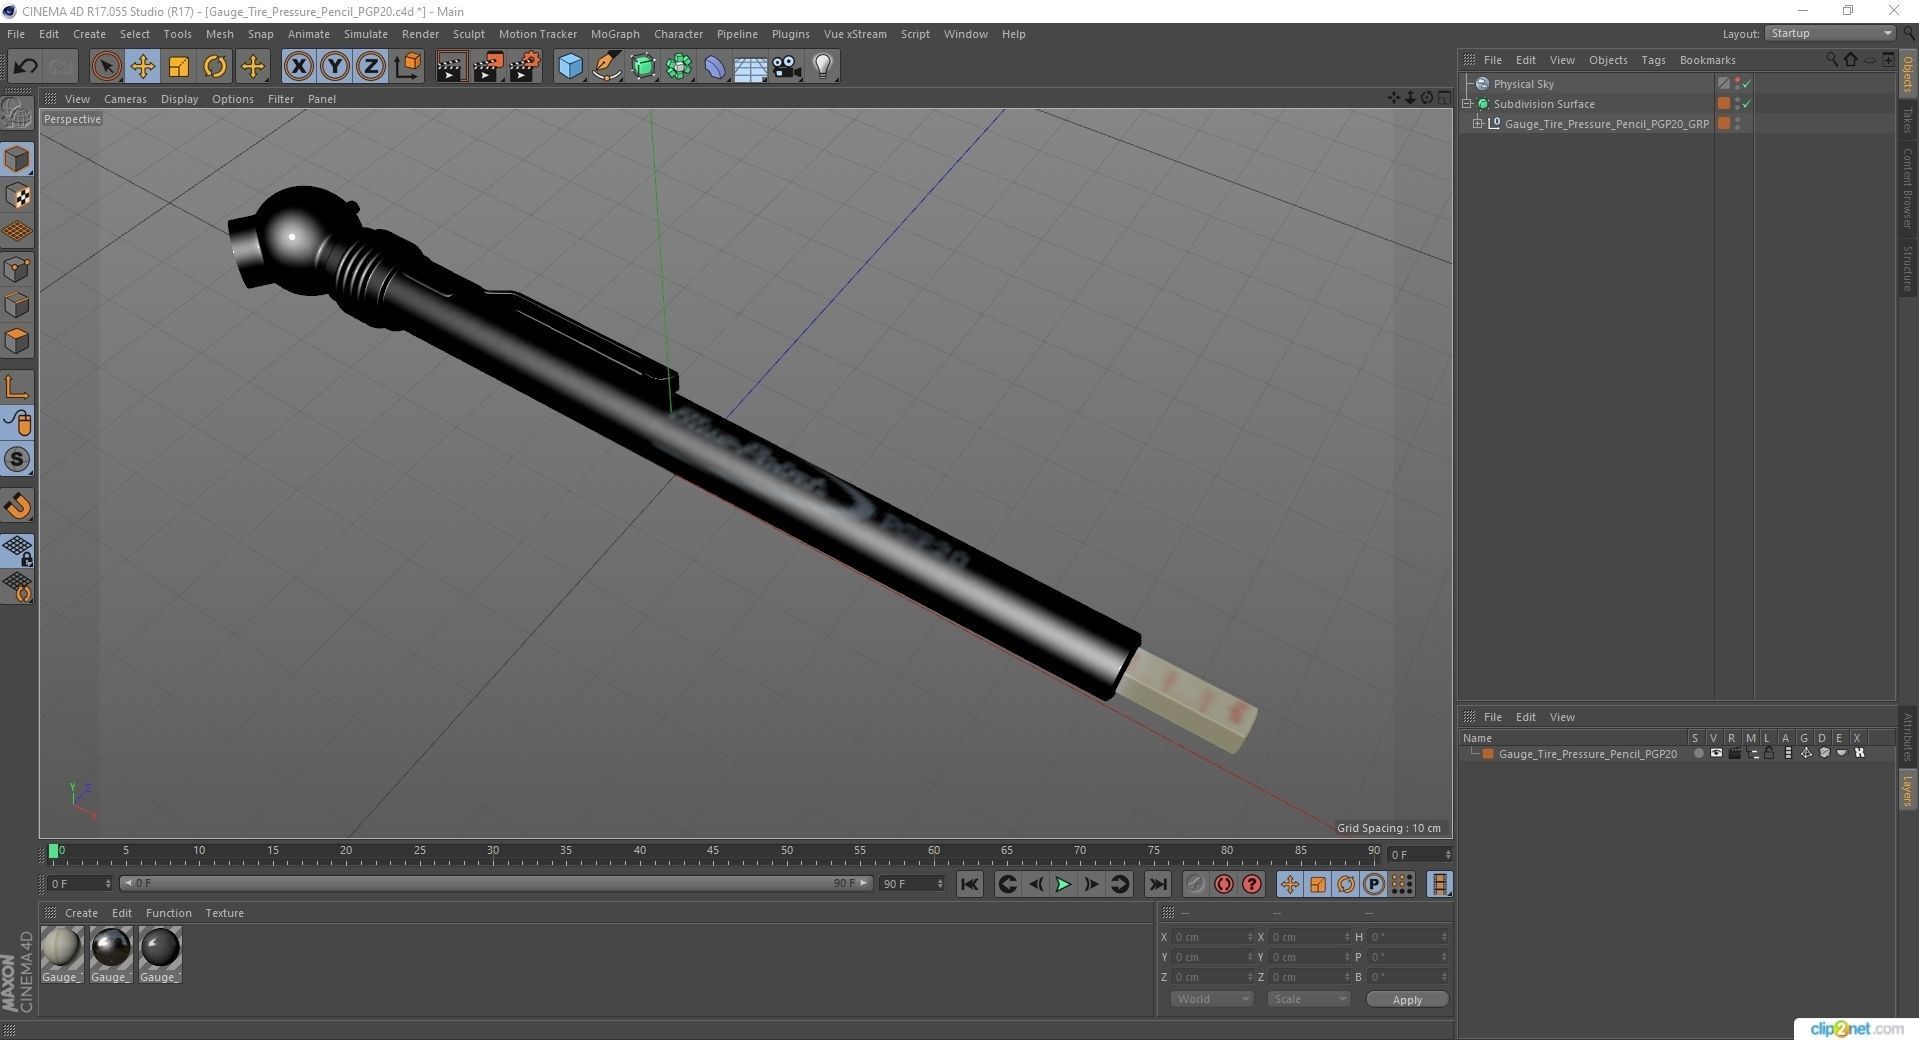Open the File menu
Viewport: 1919px width, 1040px height.
(16, 34)
